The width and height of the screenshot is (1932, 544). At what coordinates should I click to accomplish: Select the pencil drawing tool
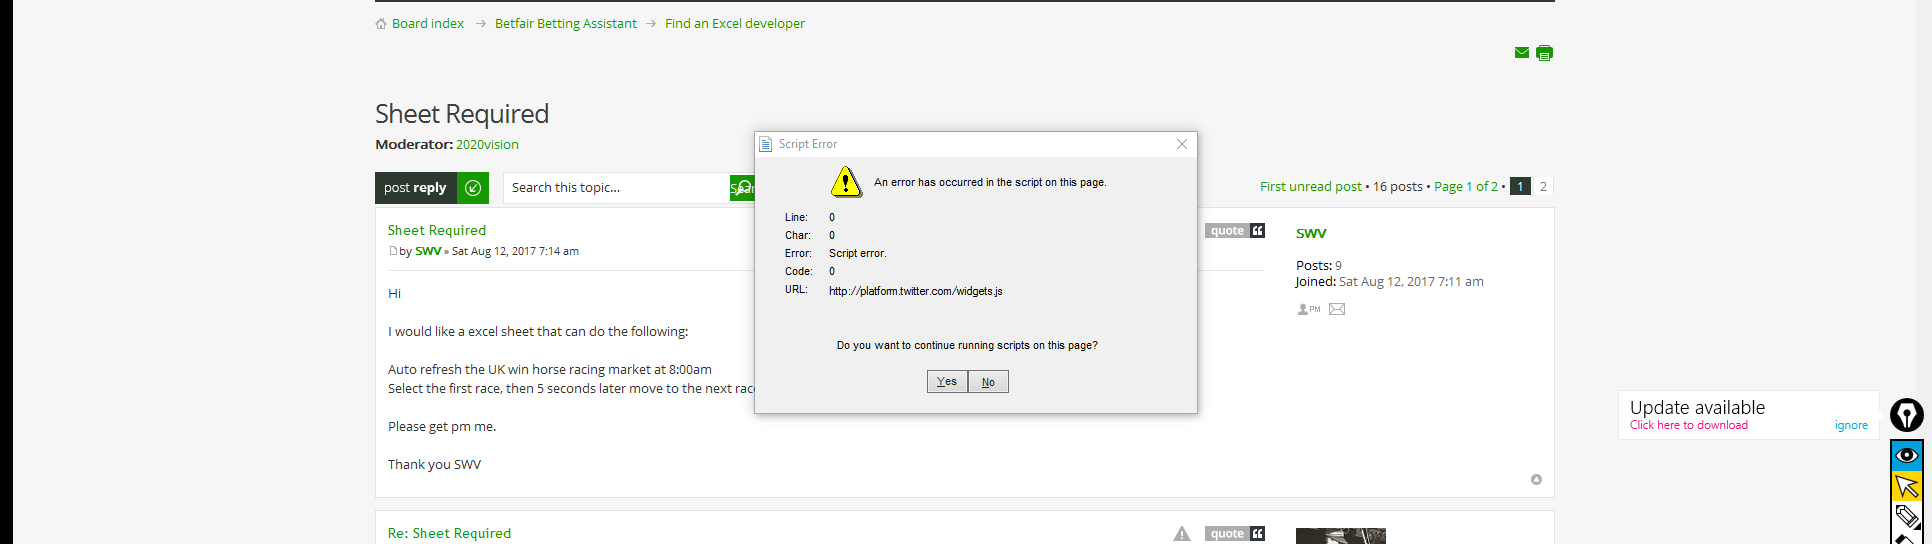coord(1906,516)
